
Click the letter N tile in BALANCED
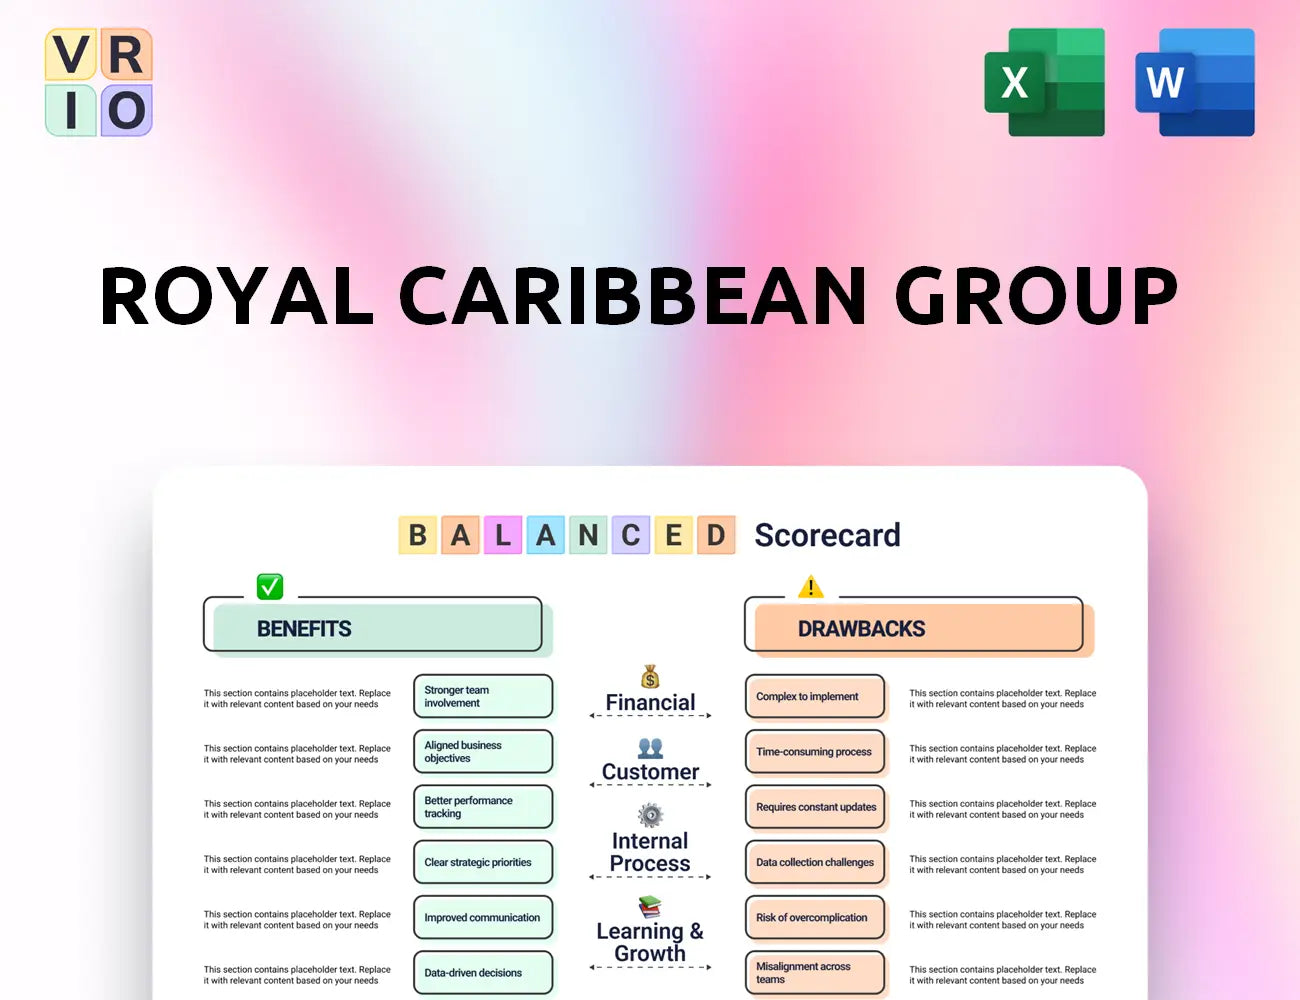[588, 535]
